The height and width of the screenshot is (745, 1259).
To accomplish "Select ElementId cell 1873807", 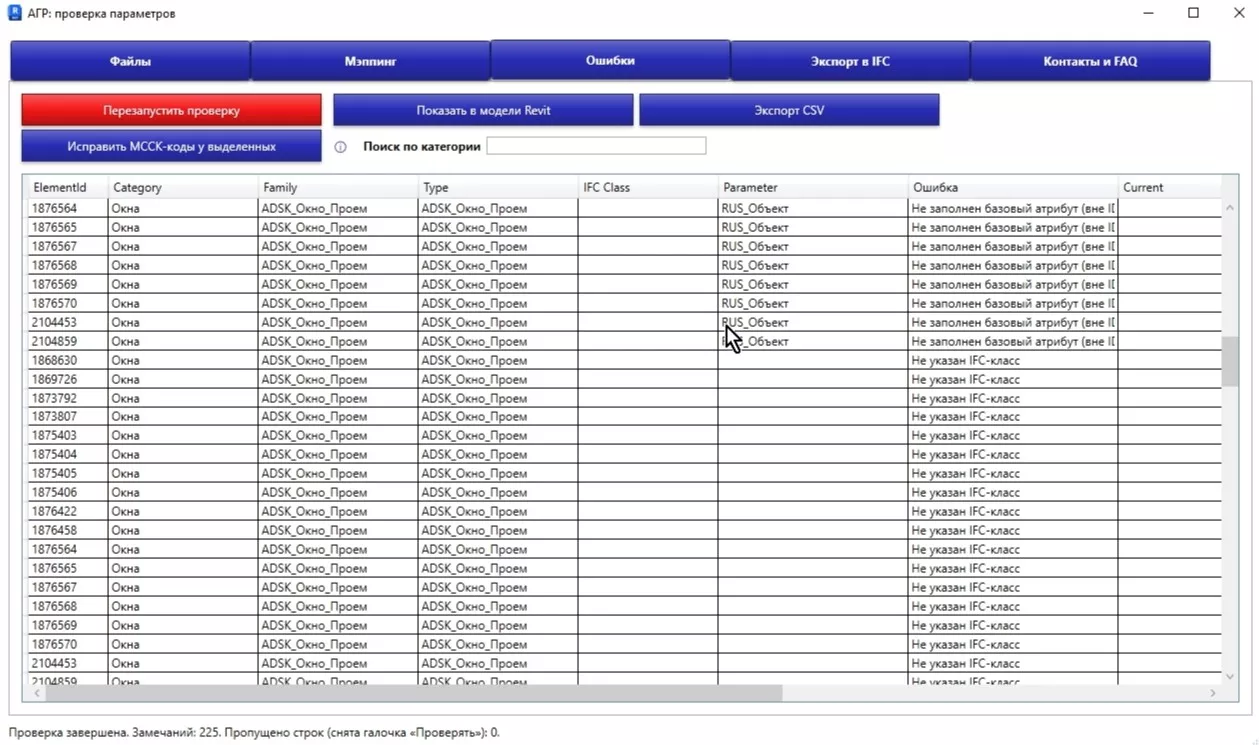I will (68, 417).
